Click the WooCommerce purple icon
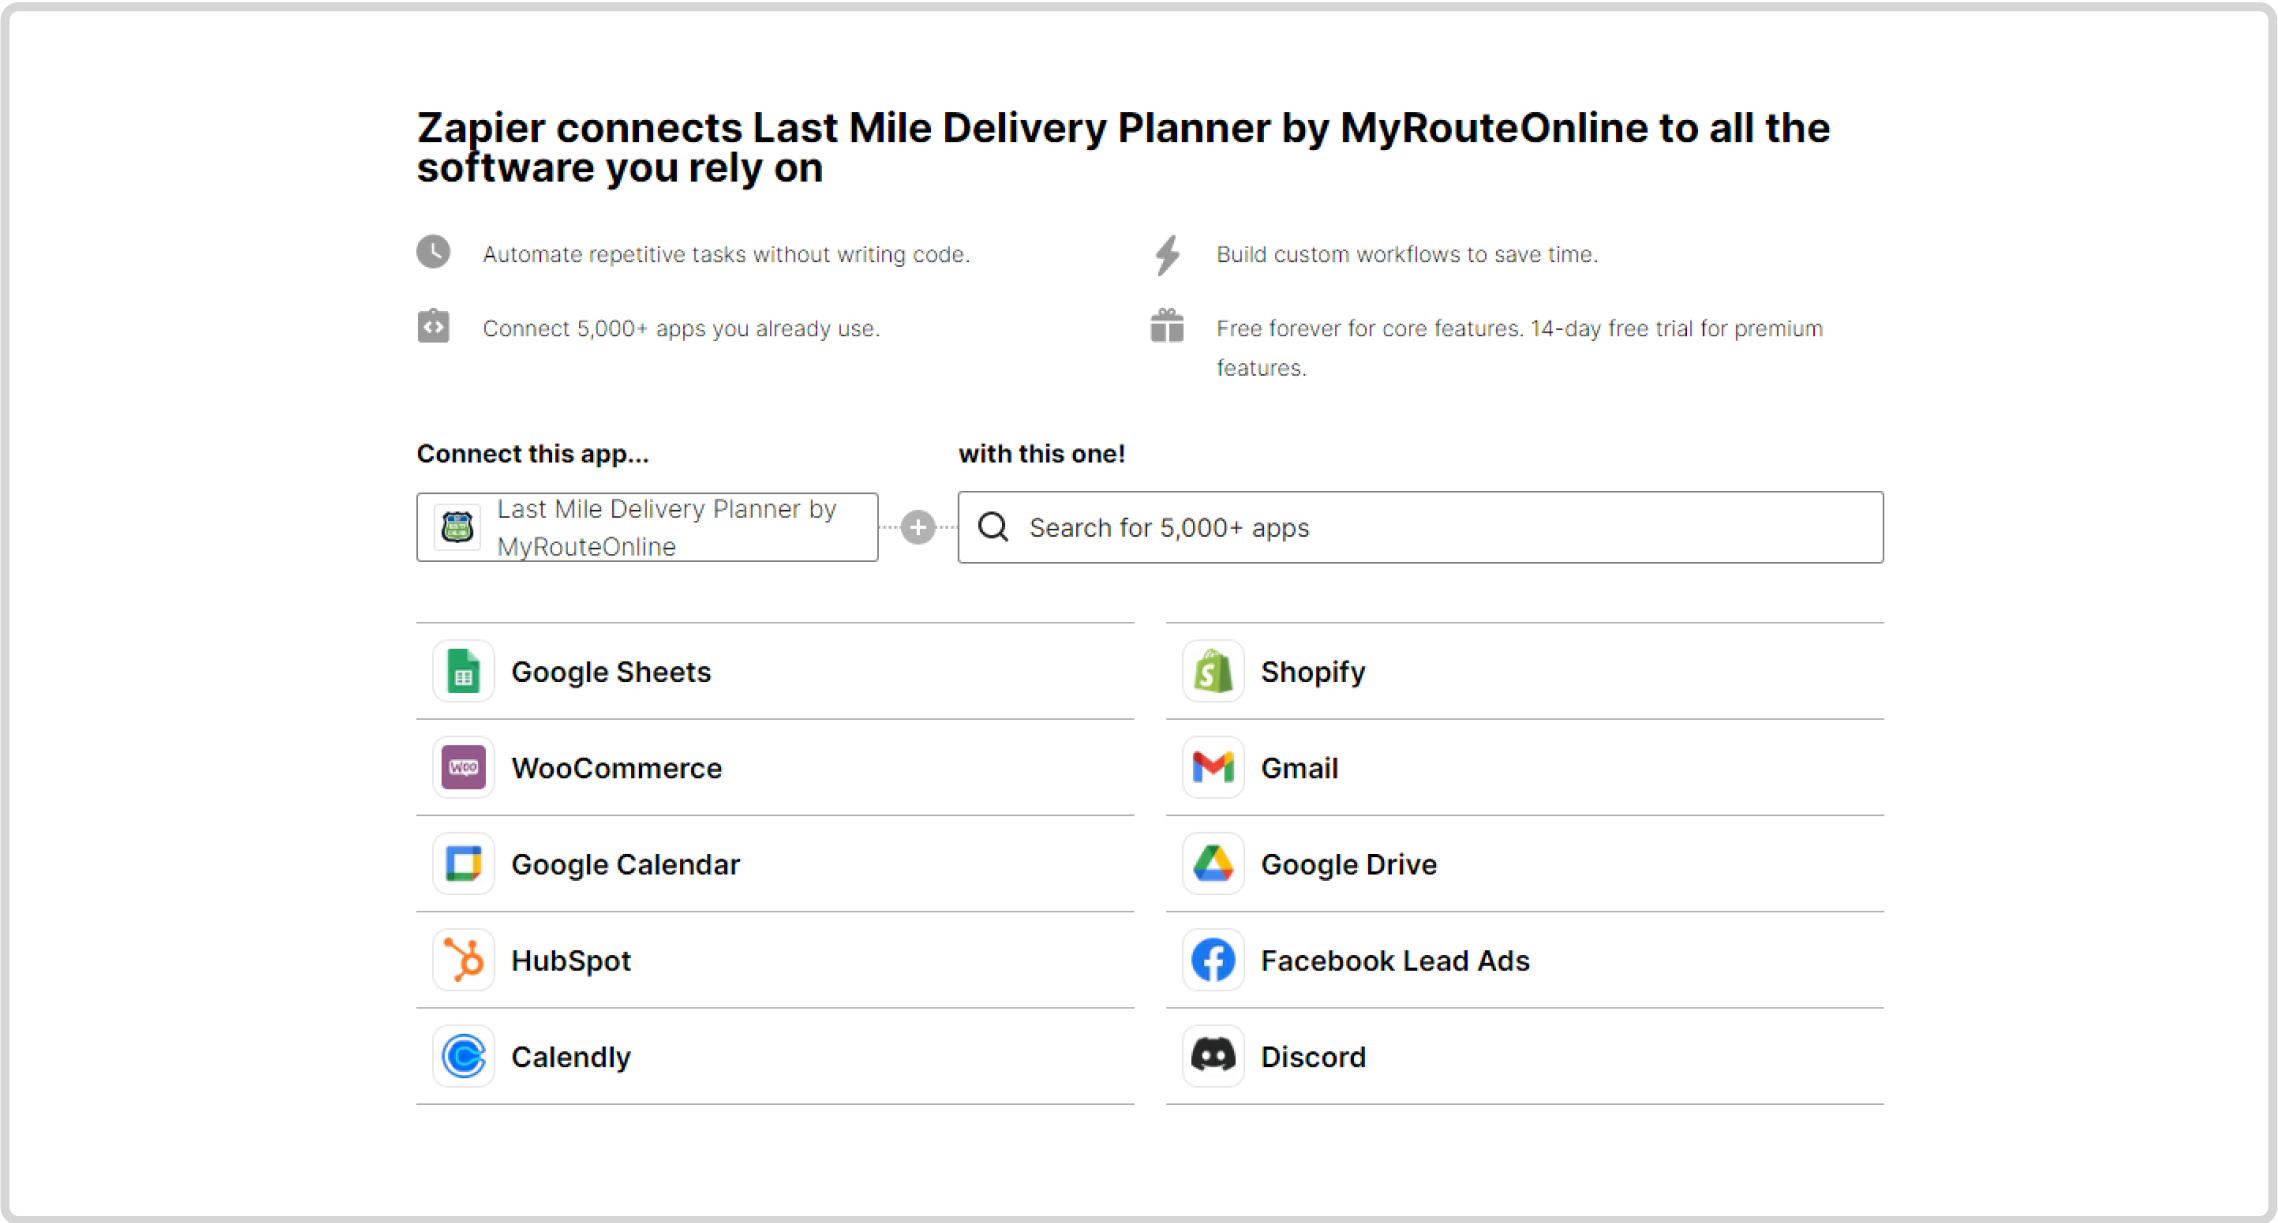 click(463, 767)
